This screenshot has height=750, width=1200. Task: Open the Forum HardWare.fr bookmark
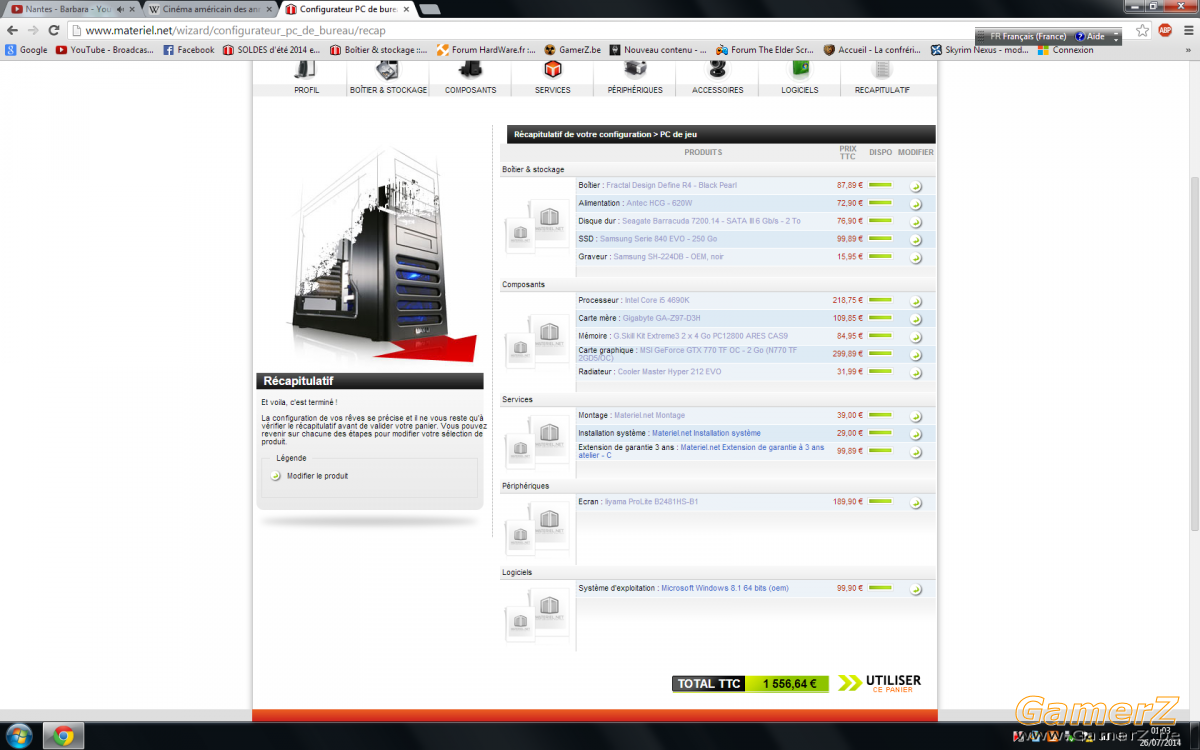(x=487, y=49)
